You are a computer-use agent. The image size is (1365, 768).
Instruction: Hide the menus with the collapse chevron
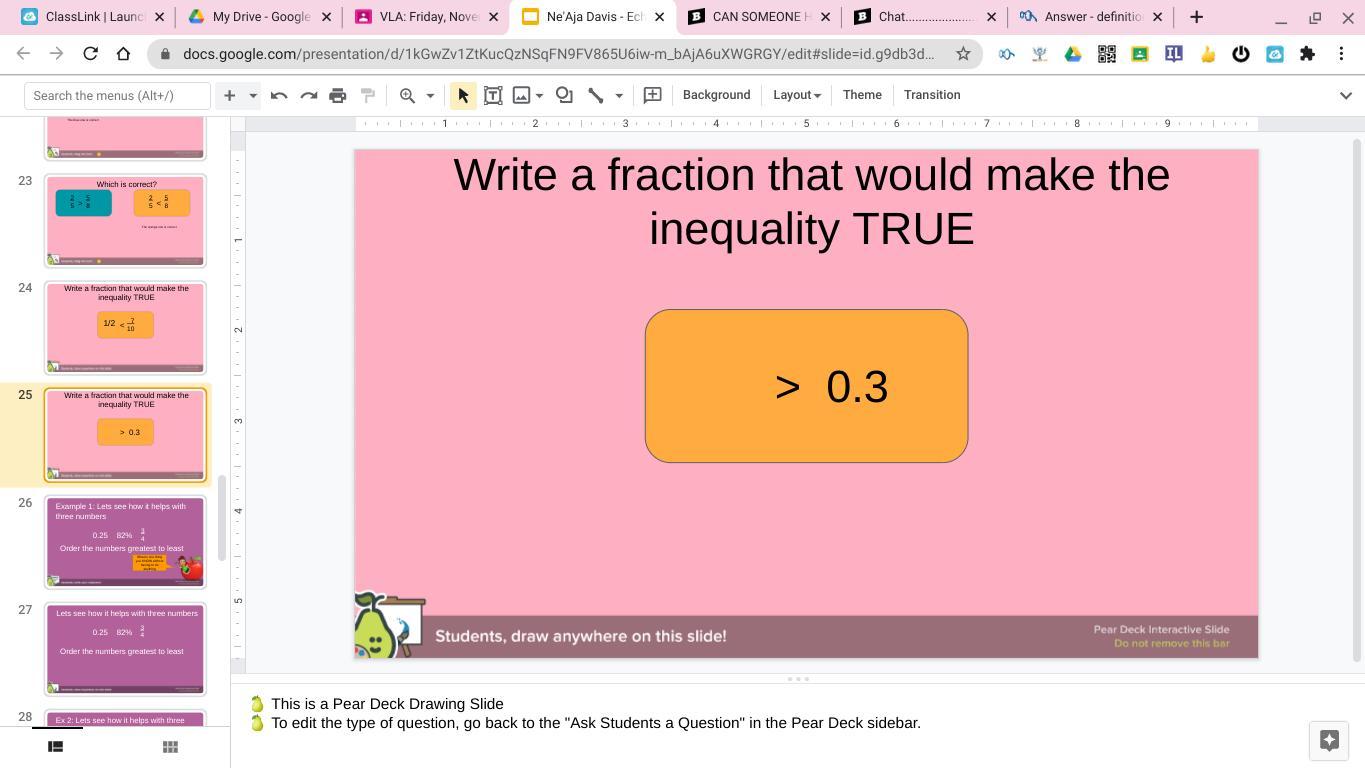[1345, 95]
